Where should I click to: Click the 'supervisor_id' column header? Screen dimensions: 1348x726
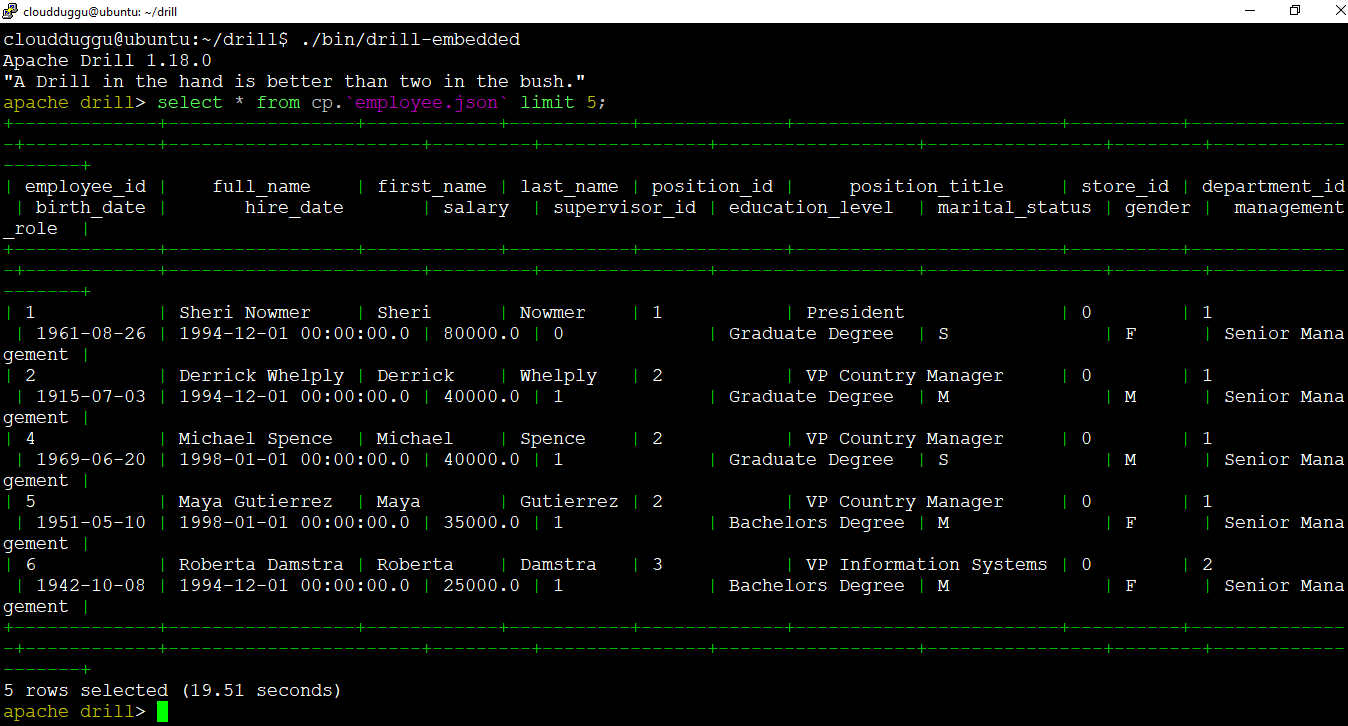pos(624,208)
